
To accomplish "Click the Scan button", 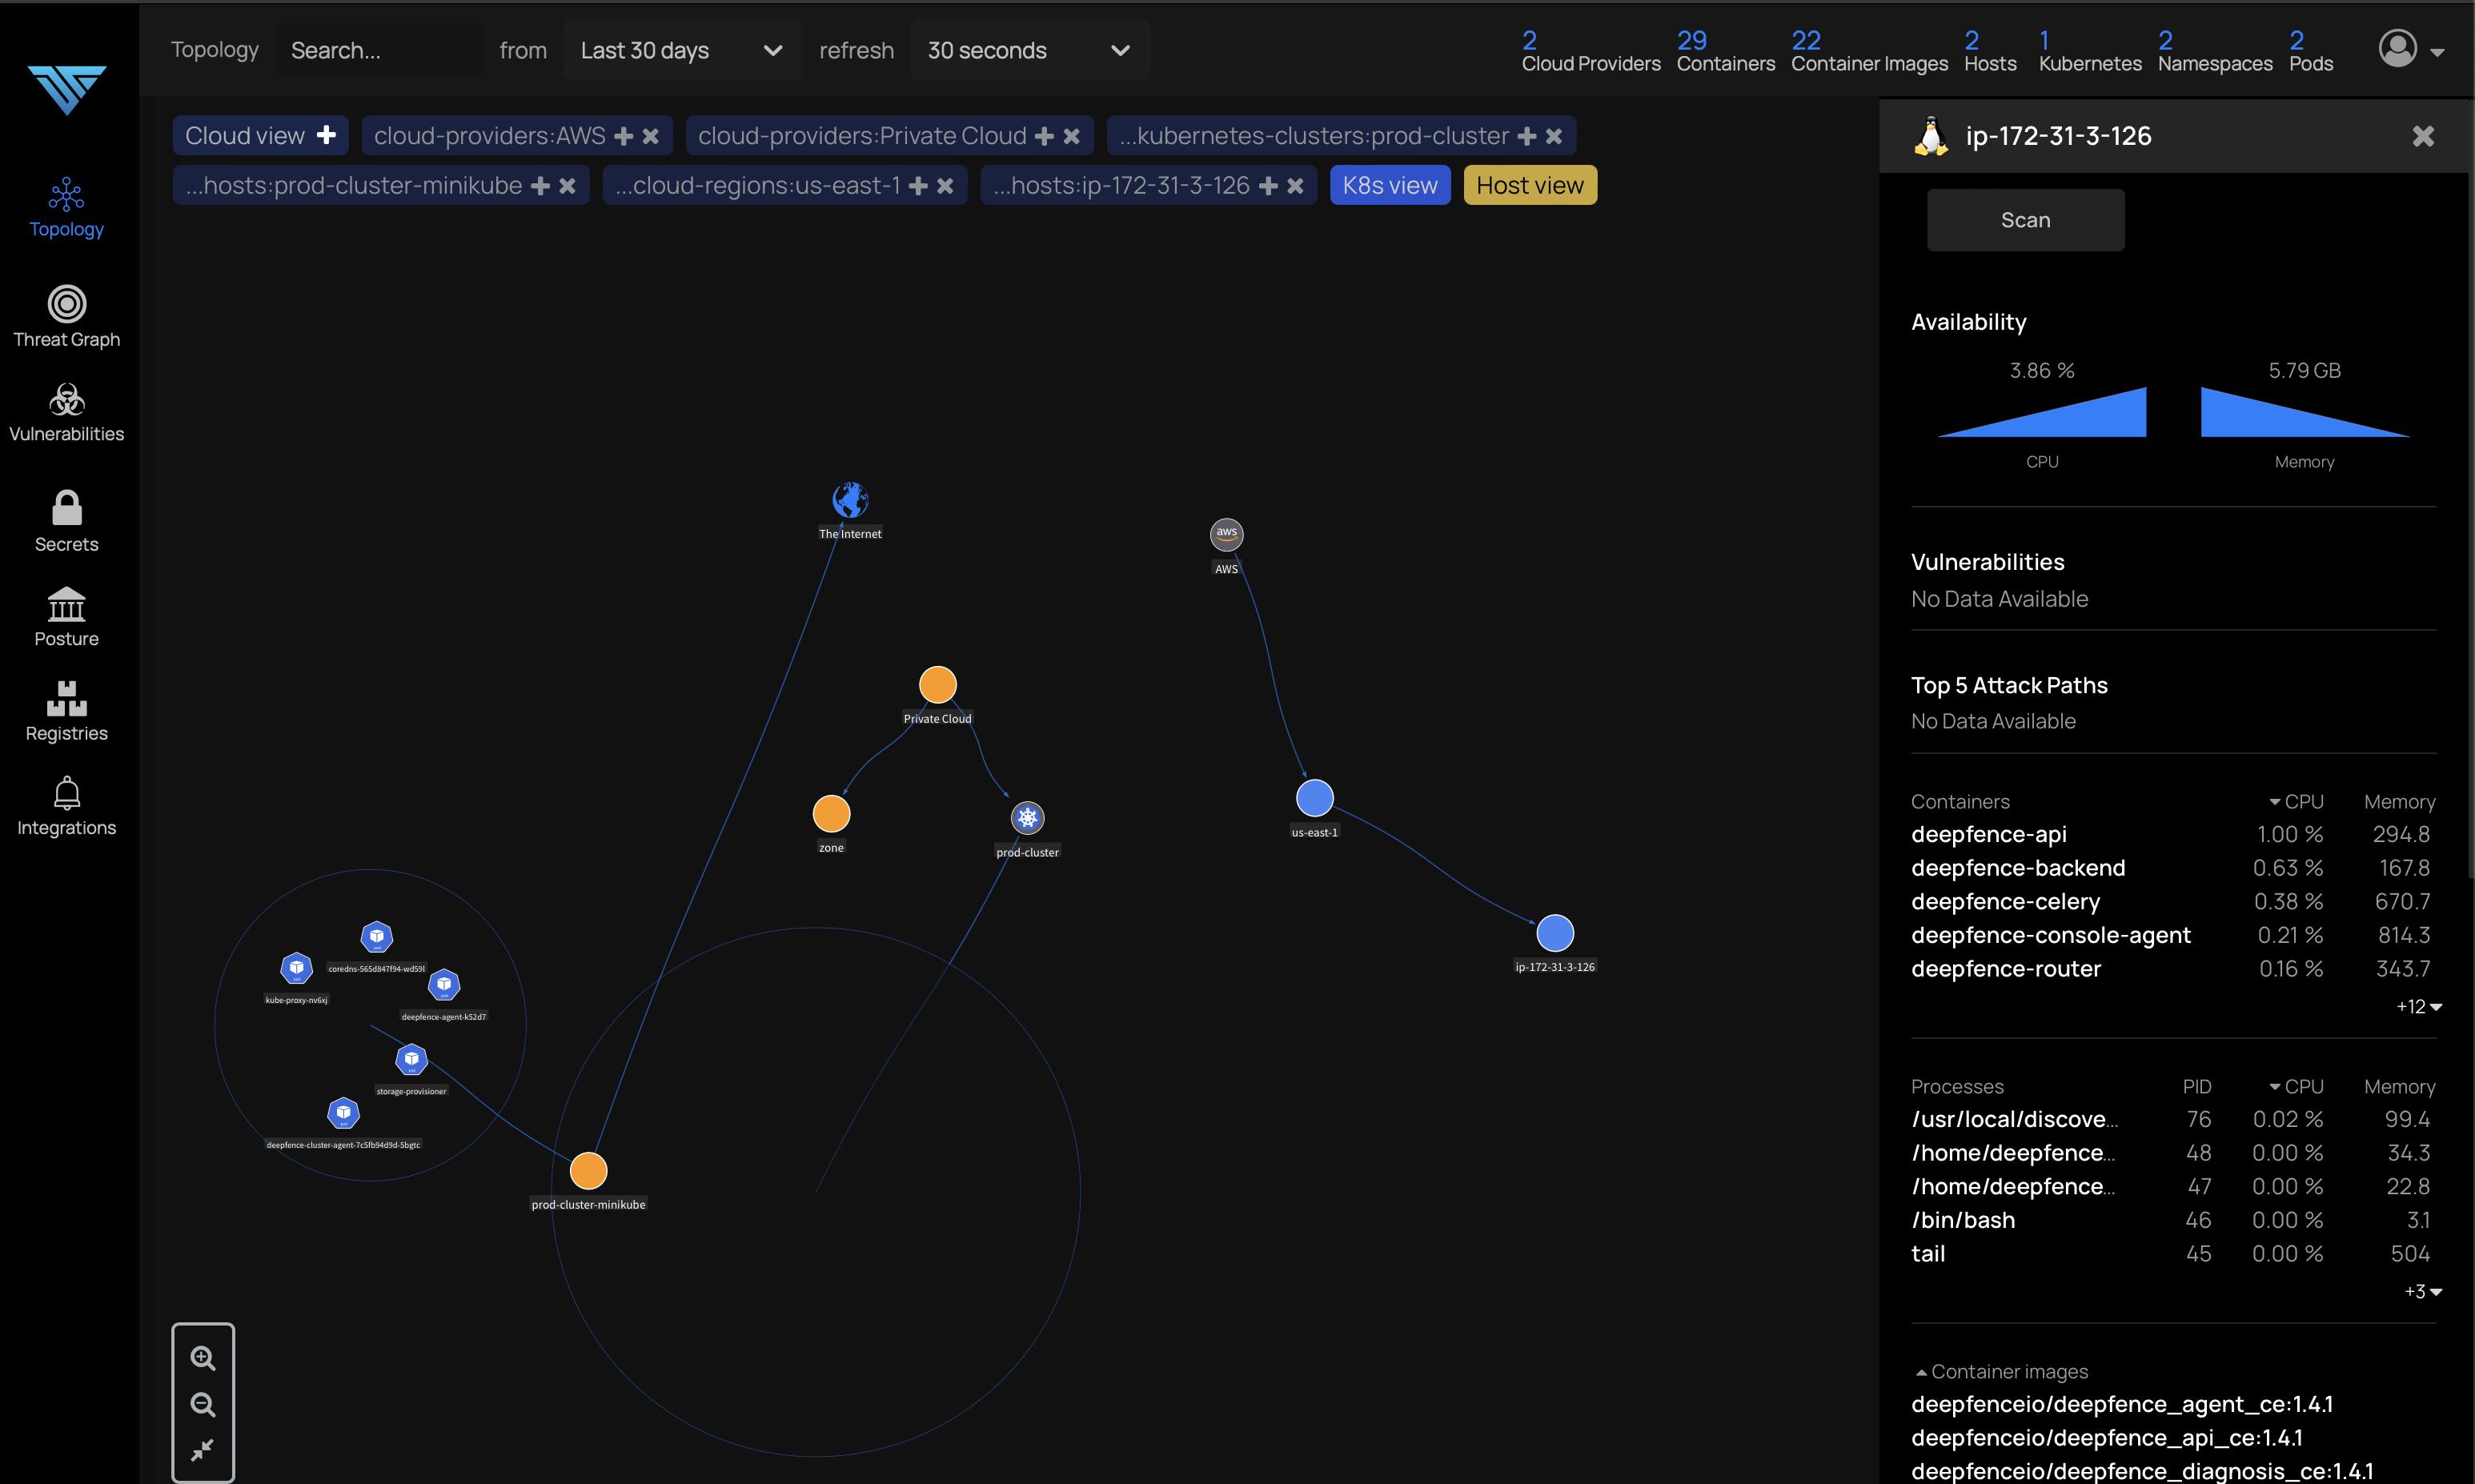I will pyautogui.click(x=2025, y=220).
